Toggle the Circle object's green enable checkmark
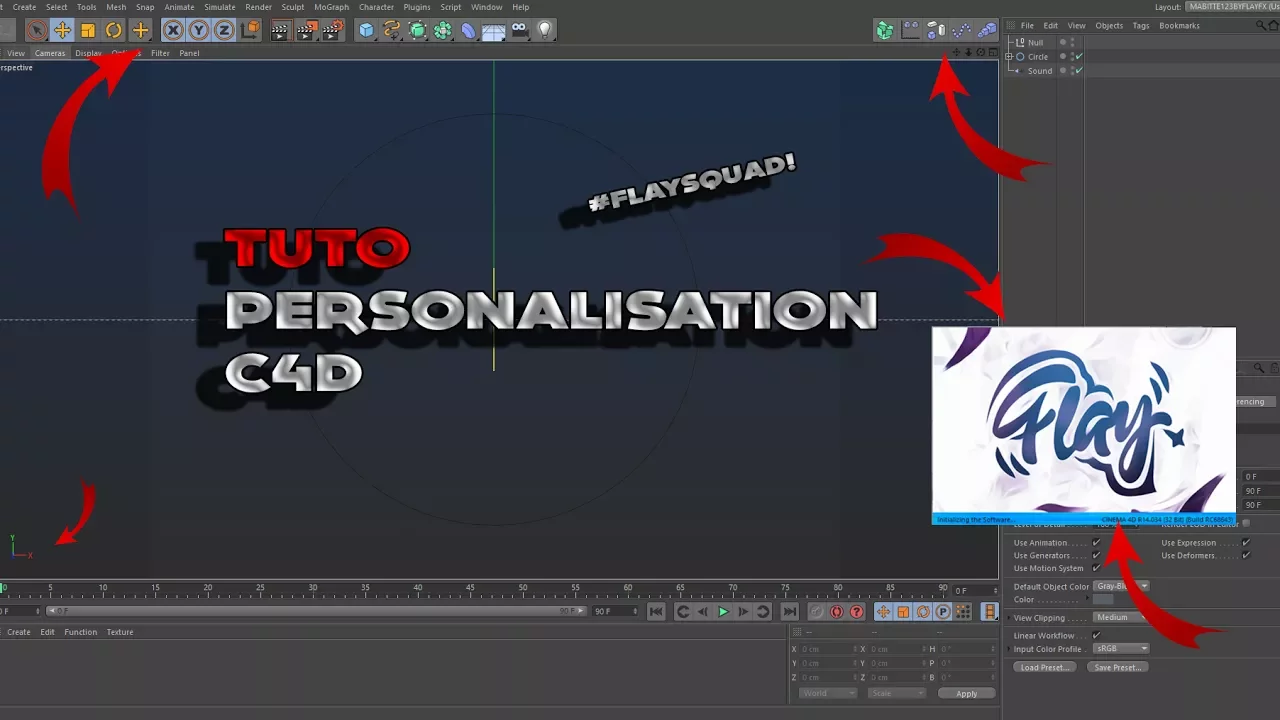The image size is (1280, 720). coord(1079,57)
